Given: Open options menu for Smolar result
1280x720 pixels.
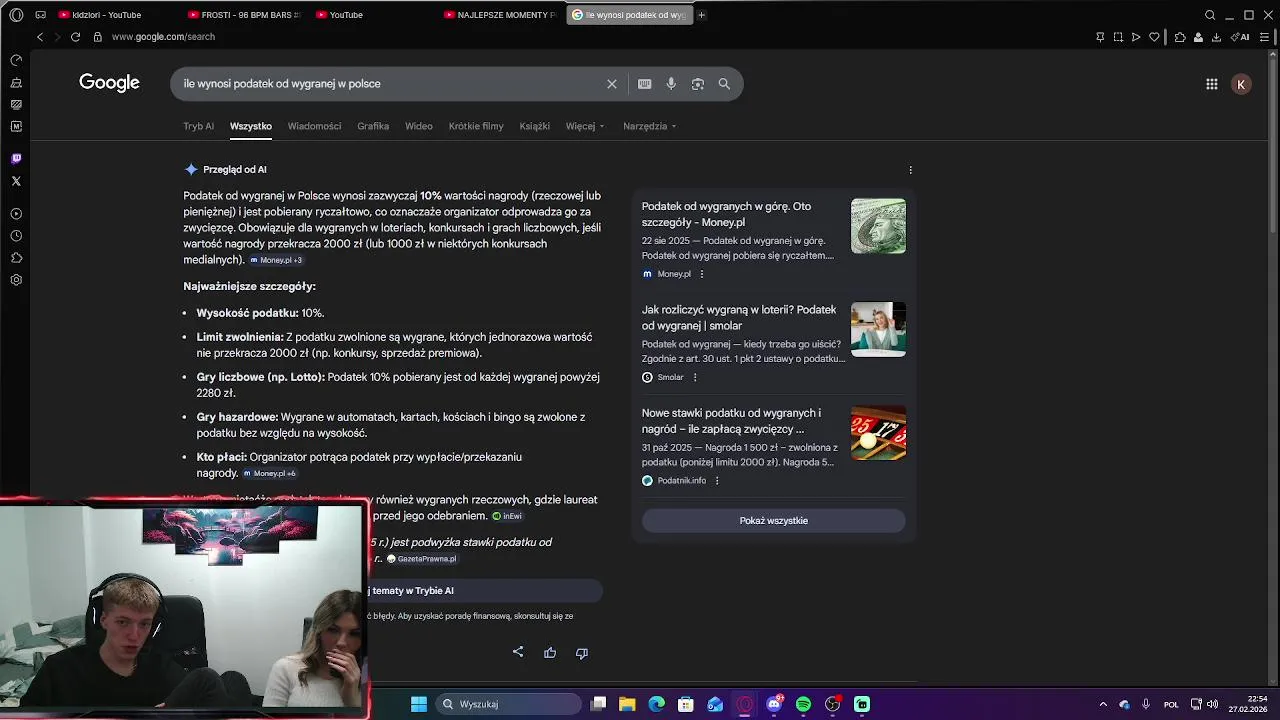Looking at the screenshot, I should 695,377.
